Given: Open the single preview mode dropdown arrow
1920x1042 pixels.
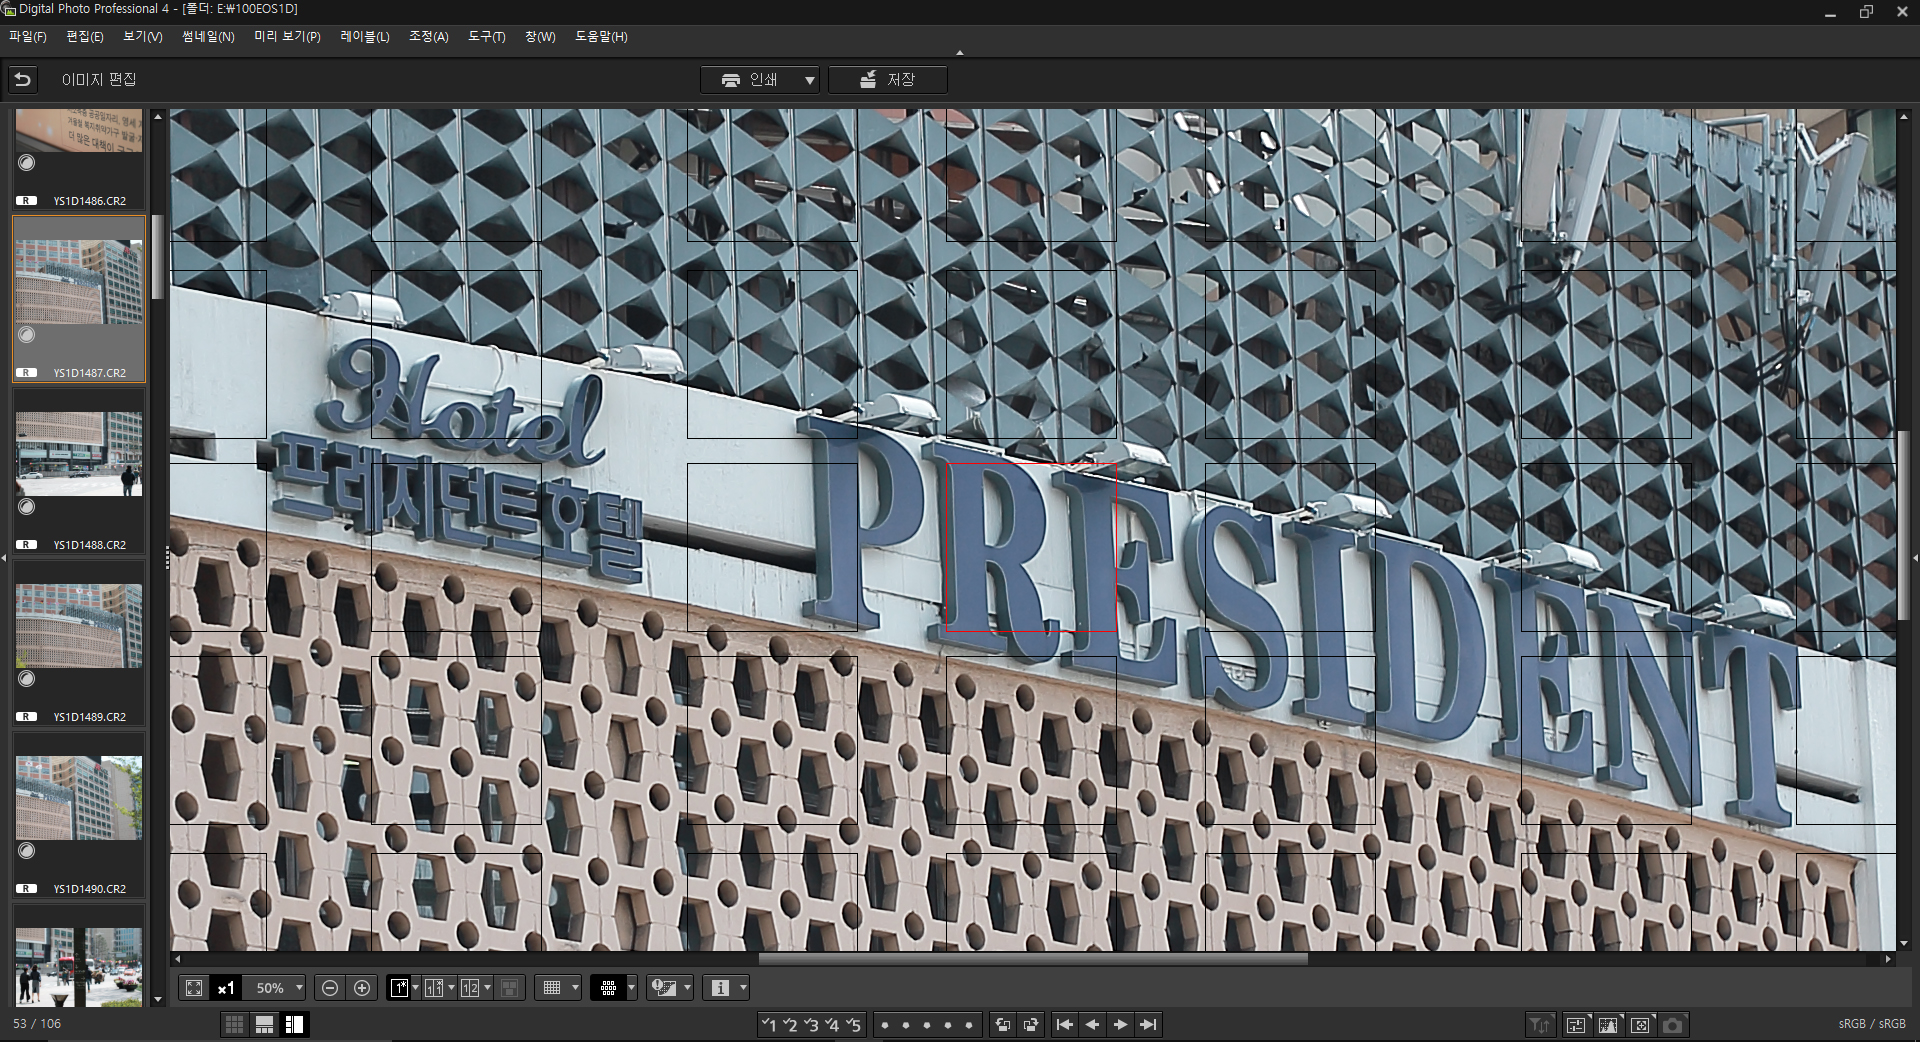Looking at the screenshot, I should (416, 988).
